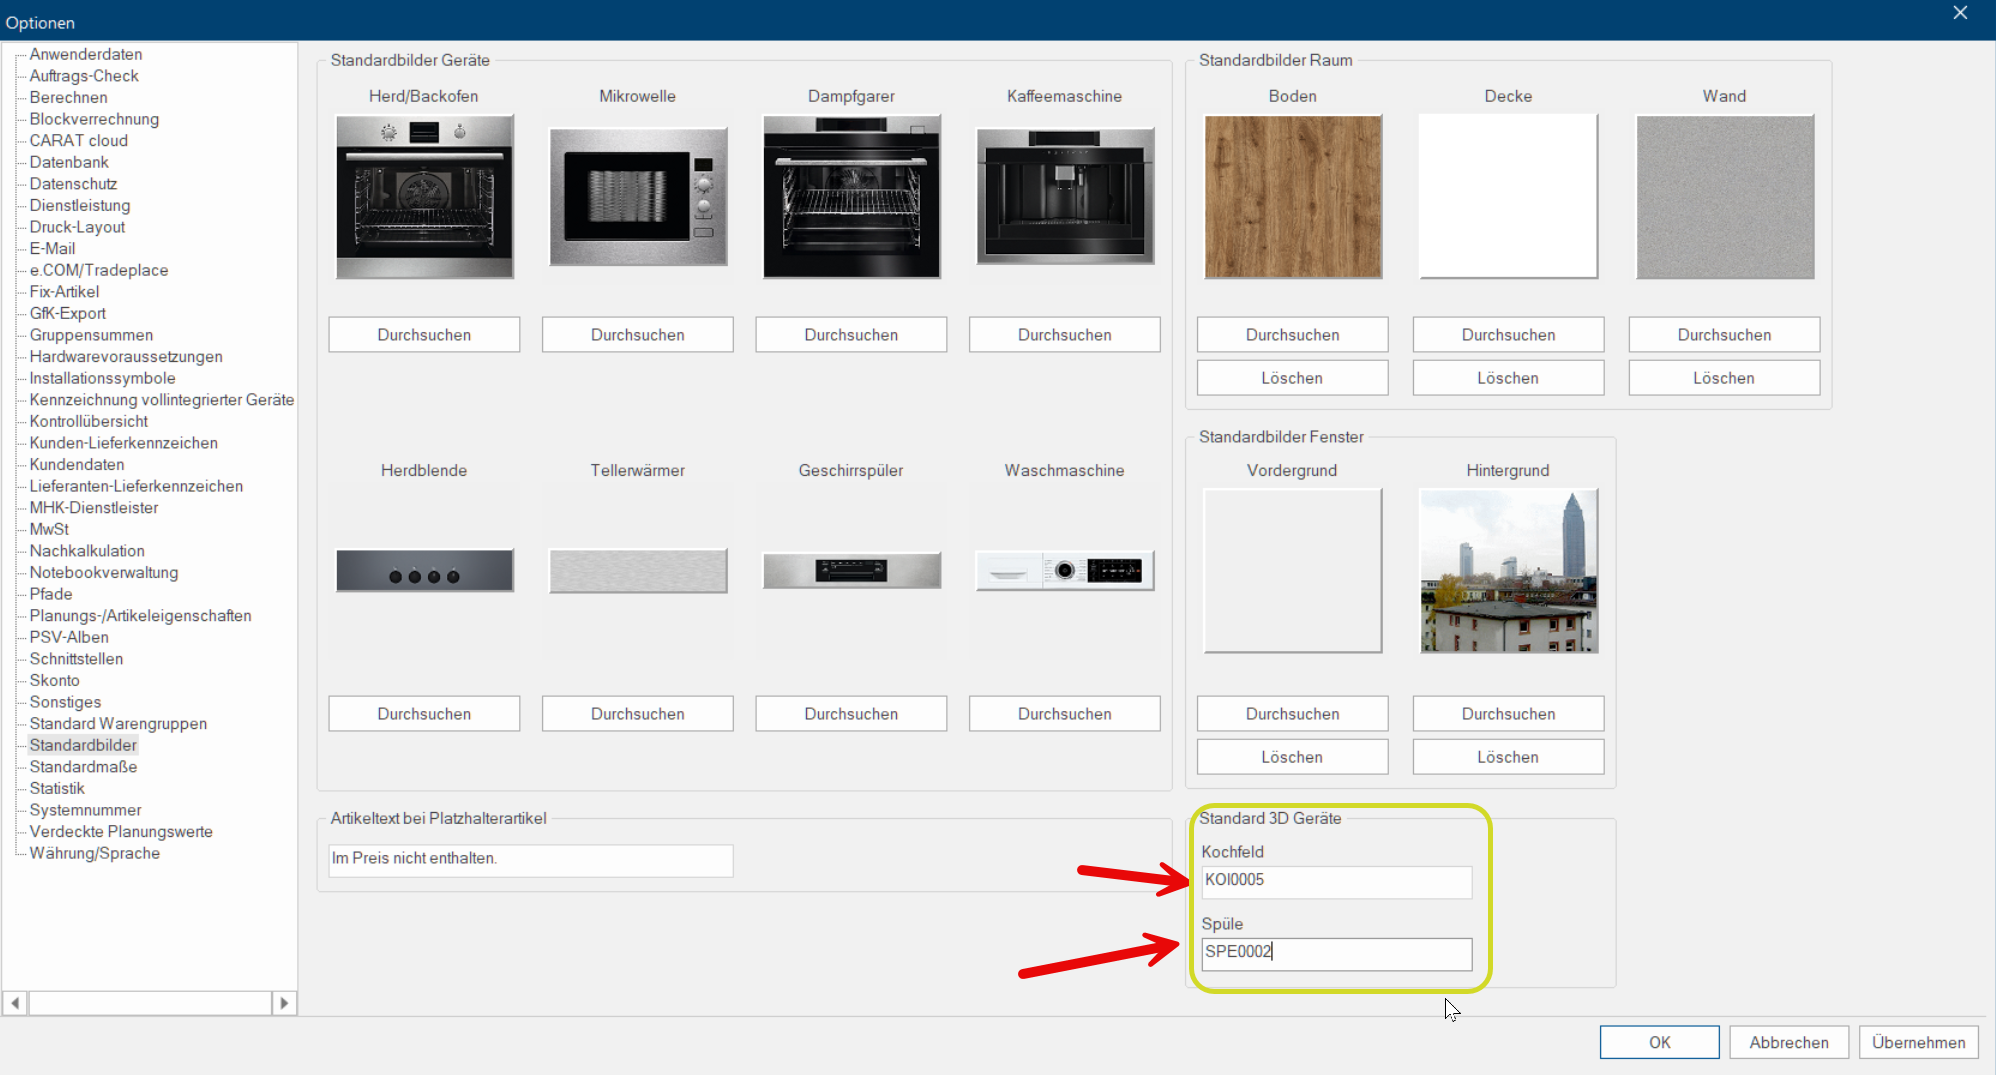Open CARAT cloud settings

tap(79, 140)
